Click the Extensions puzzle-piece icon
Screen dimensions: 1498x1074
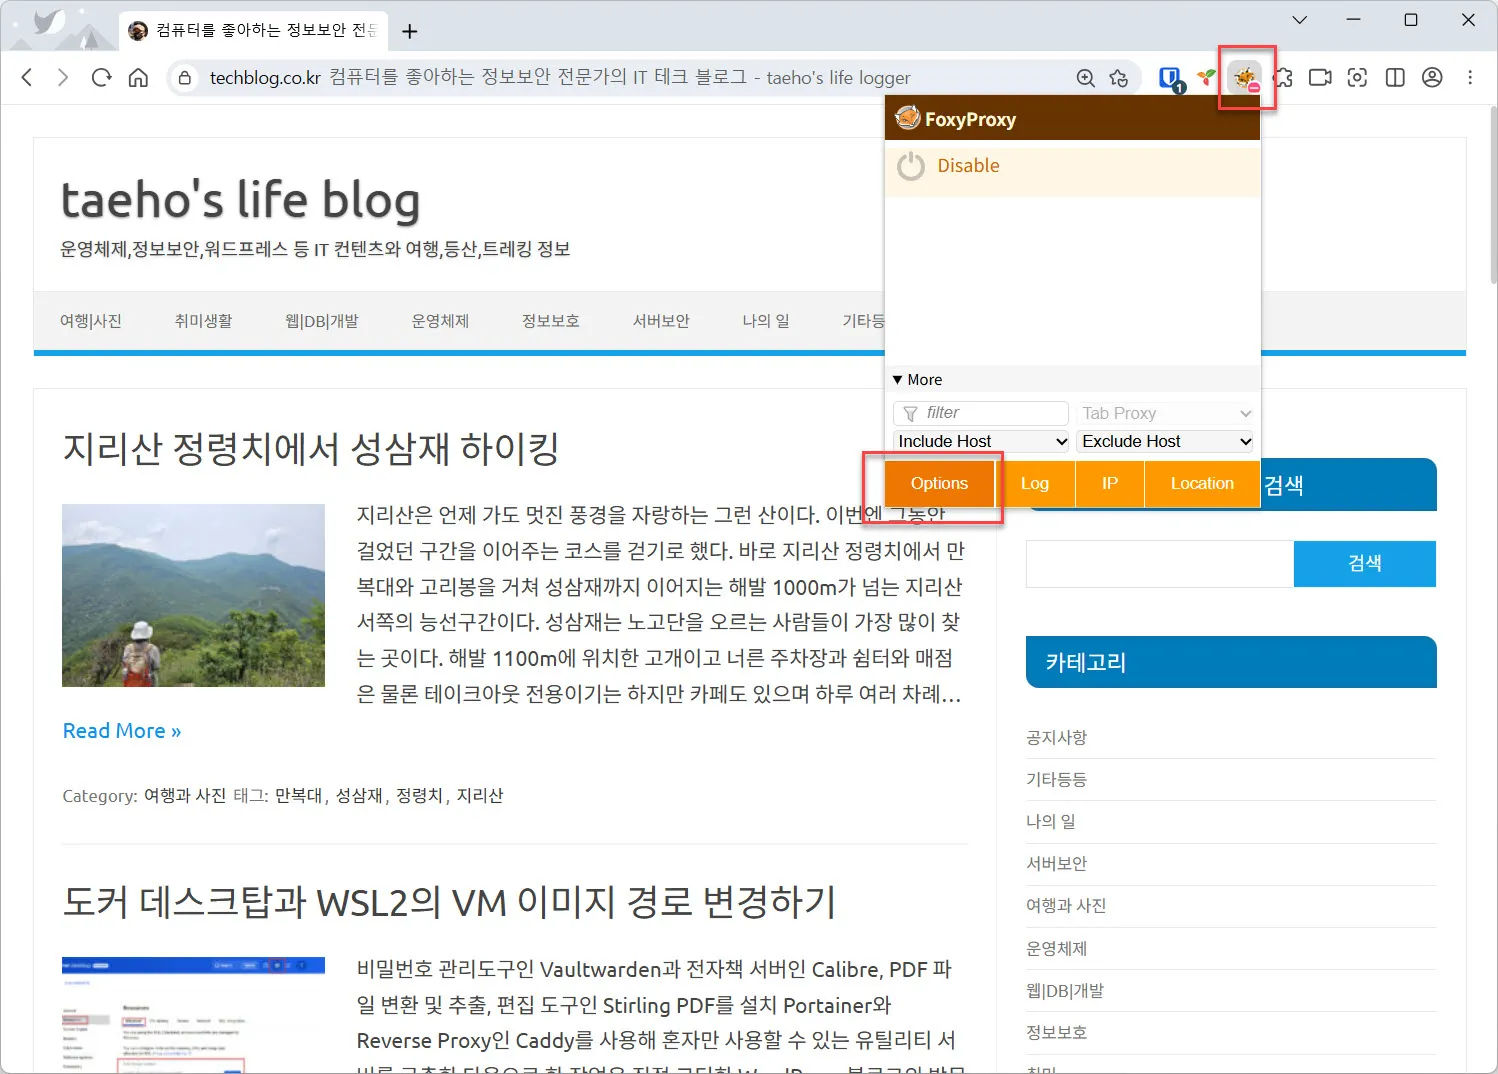(x=1283, y=77)
